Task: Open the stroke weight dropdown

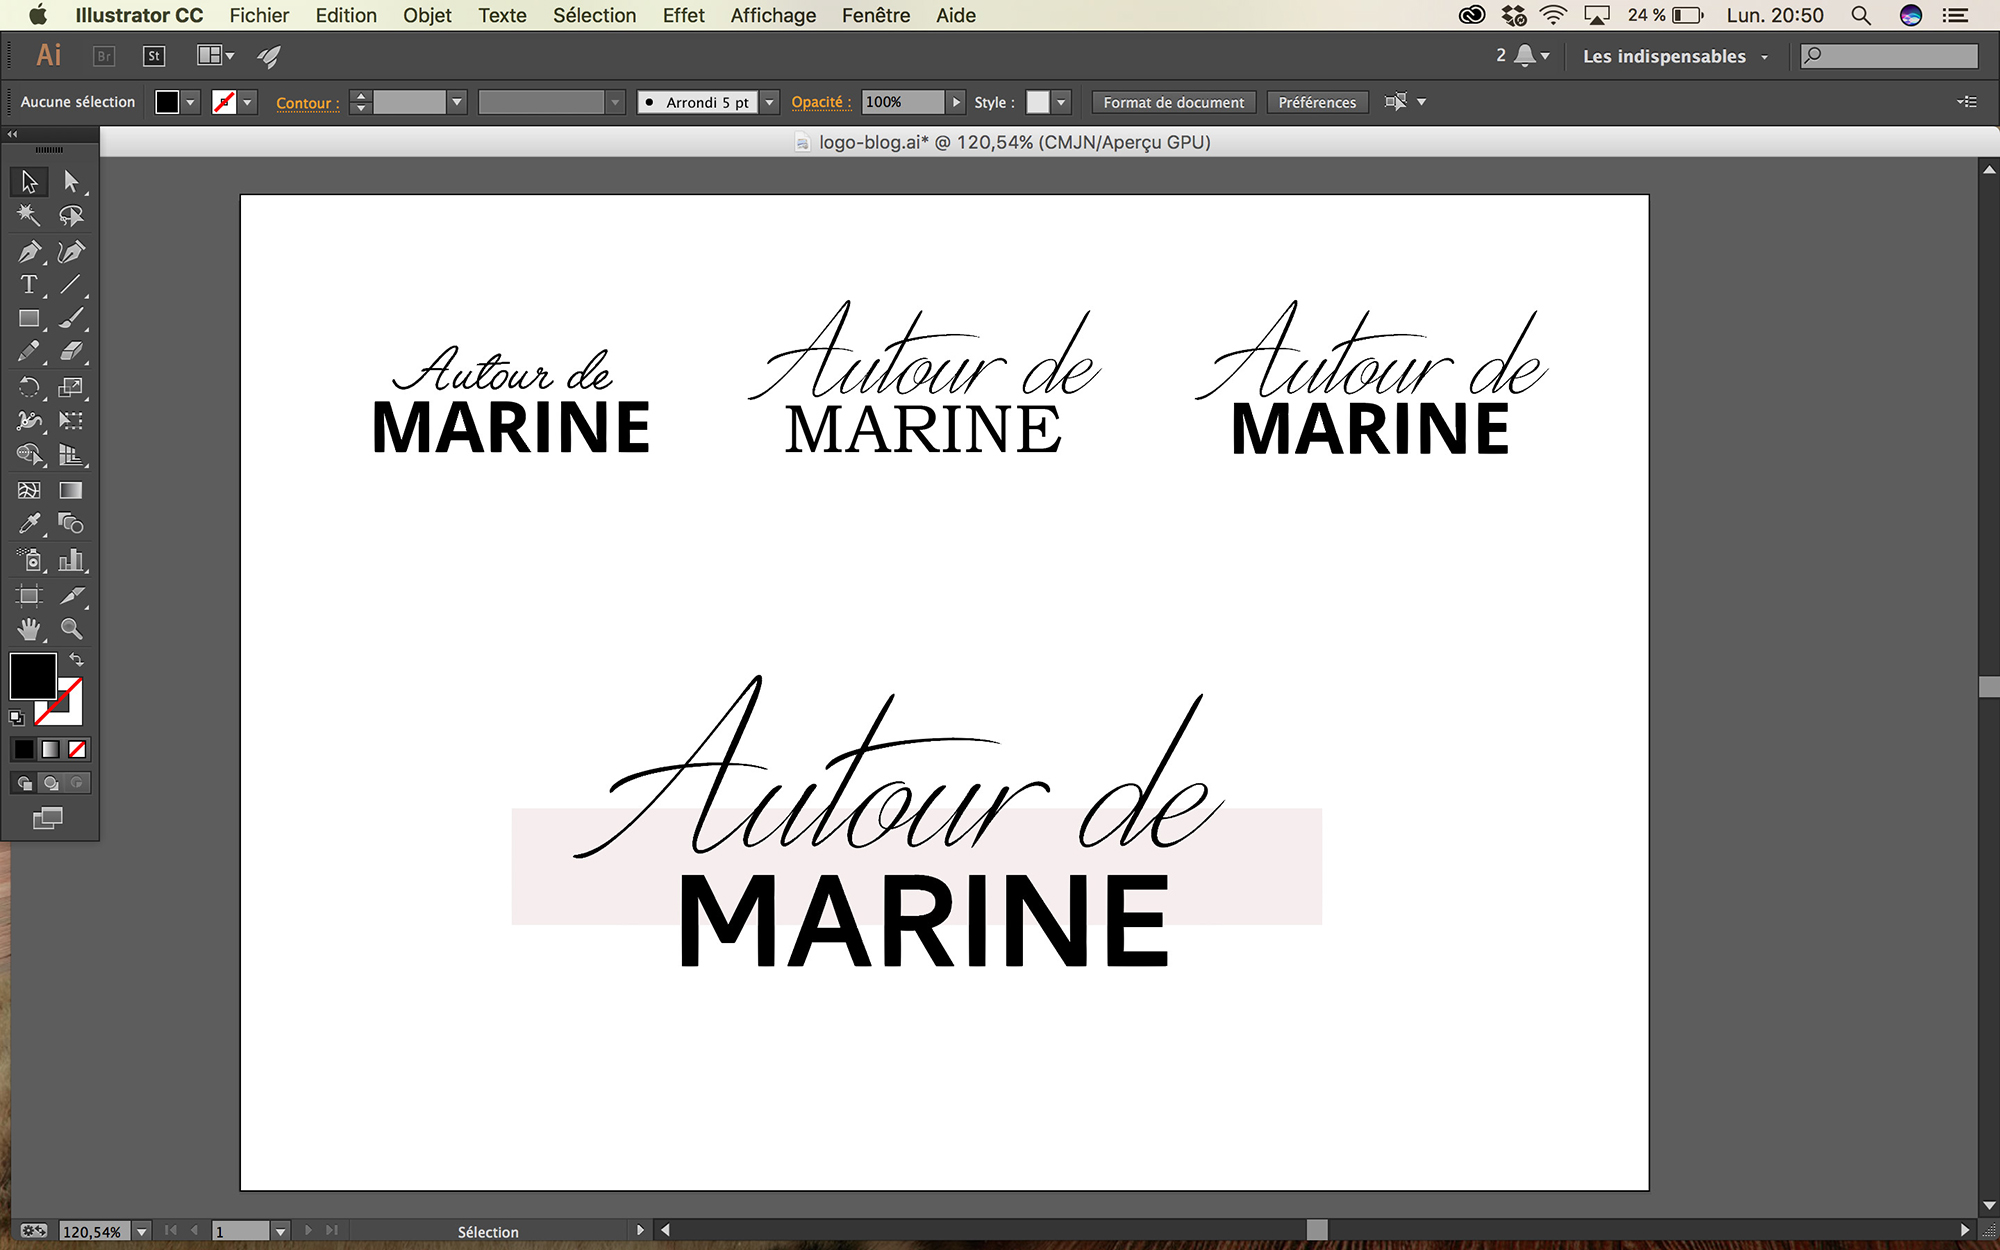Action: tap(457, 102)
